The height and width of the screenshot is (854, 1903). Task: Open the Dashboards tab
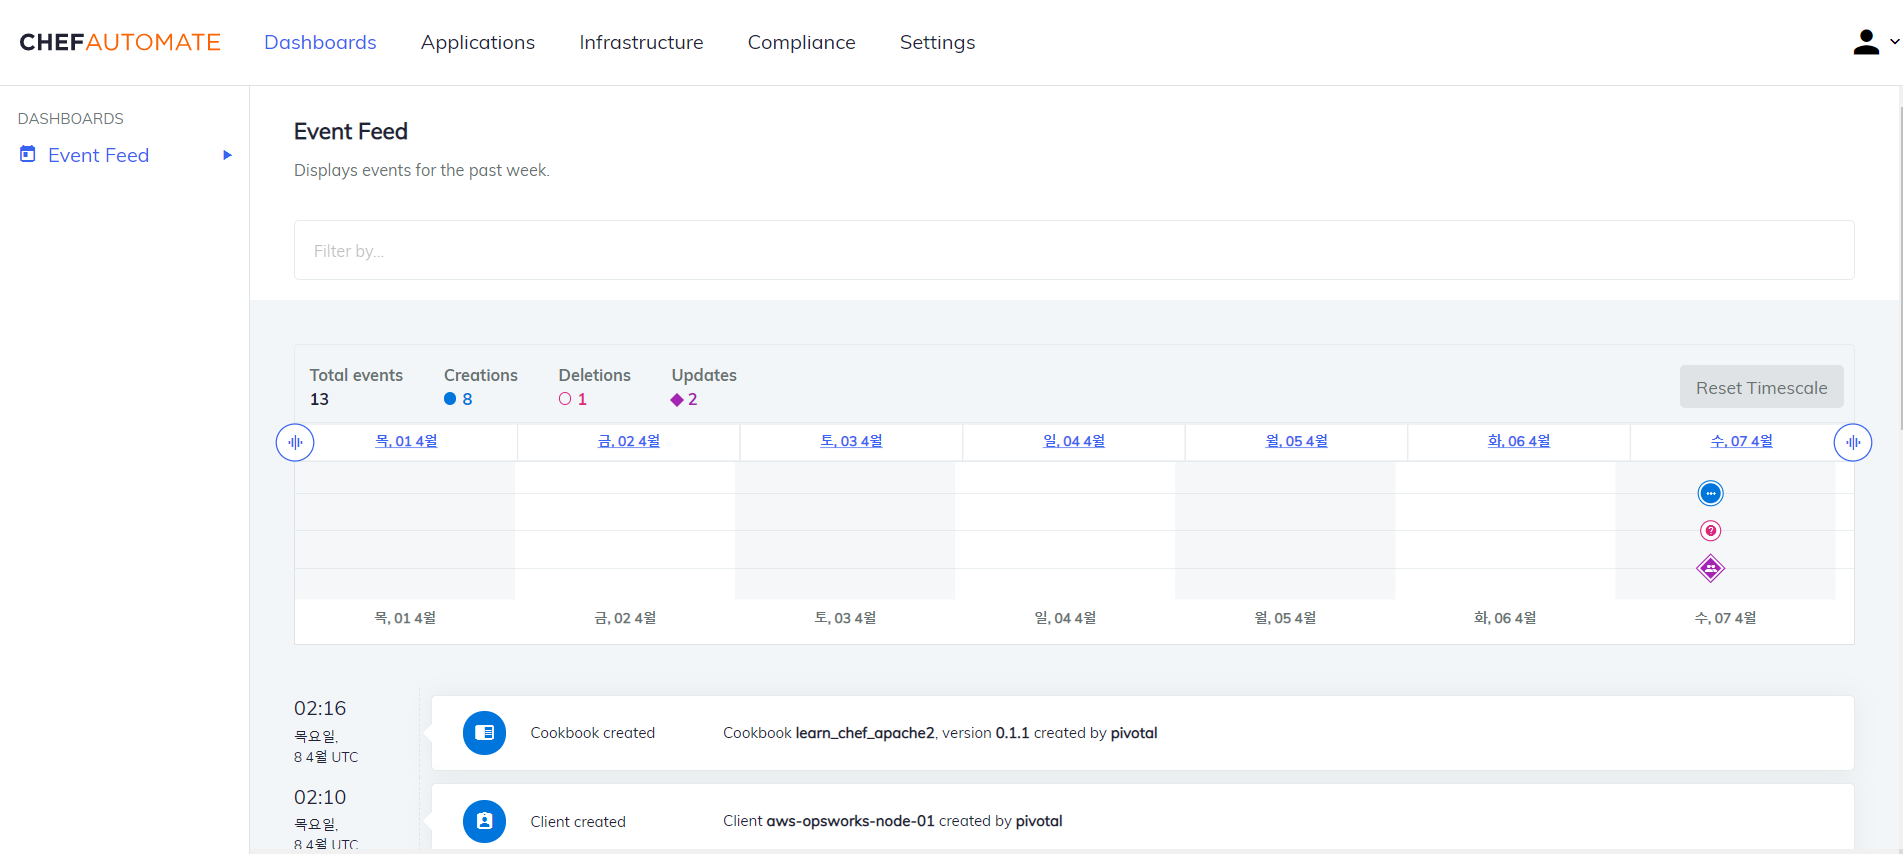coord(320,42)
